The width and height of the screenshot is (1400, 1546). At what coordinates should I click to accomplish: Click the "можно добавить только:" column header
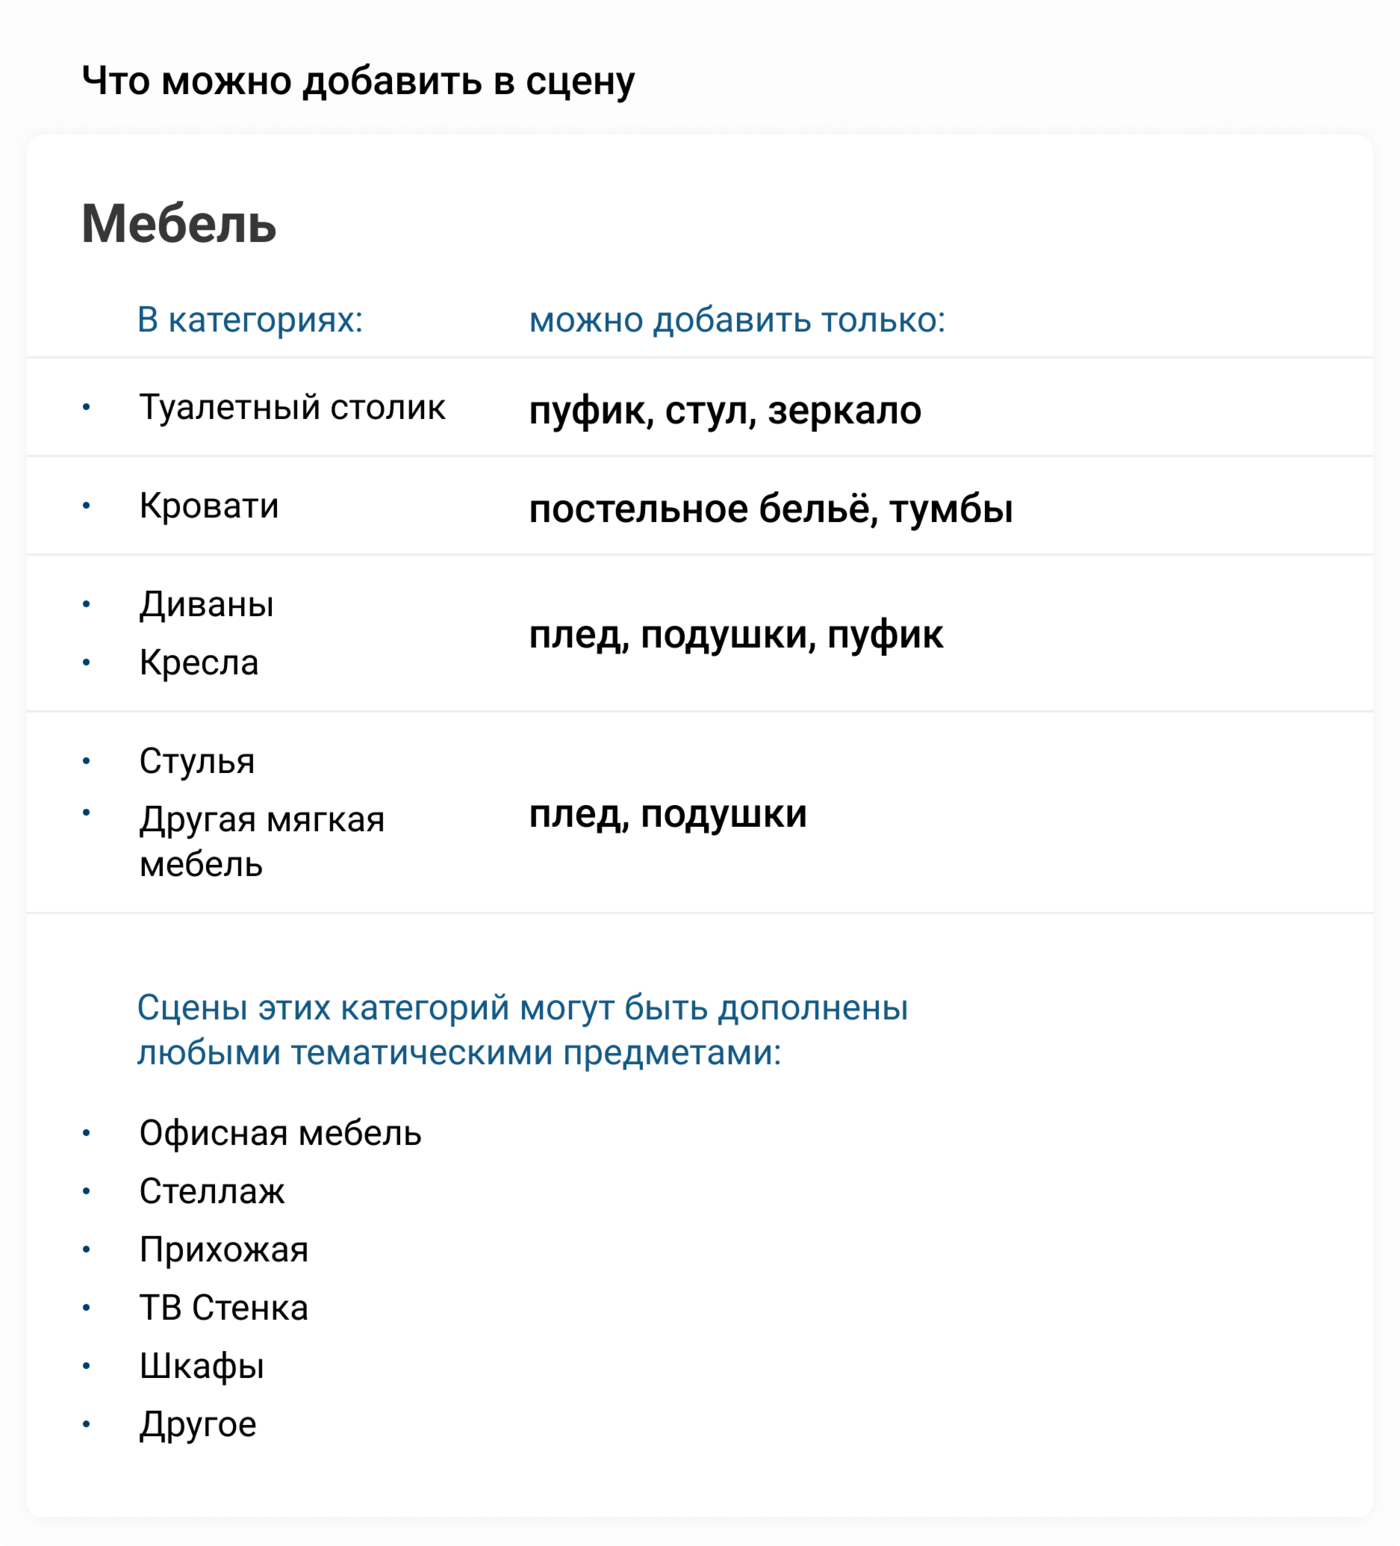[737, 320]
